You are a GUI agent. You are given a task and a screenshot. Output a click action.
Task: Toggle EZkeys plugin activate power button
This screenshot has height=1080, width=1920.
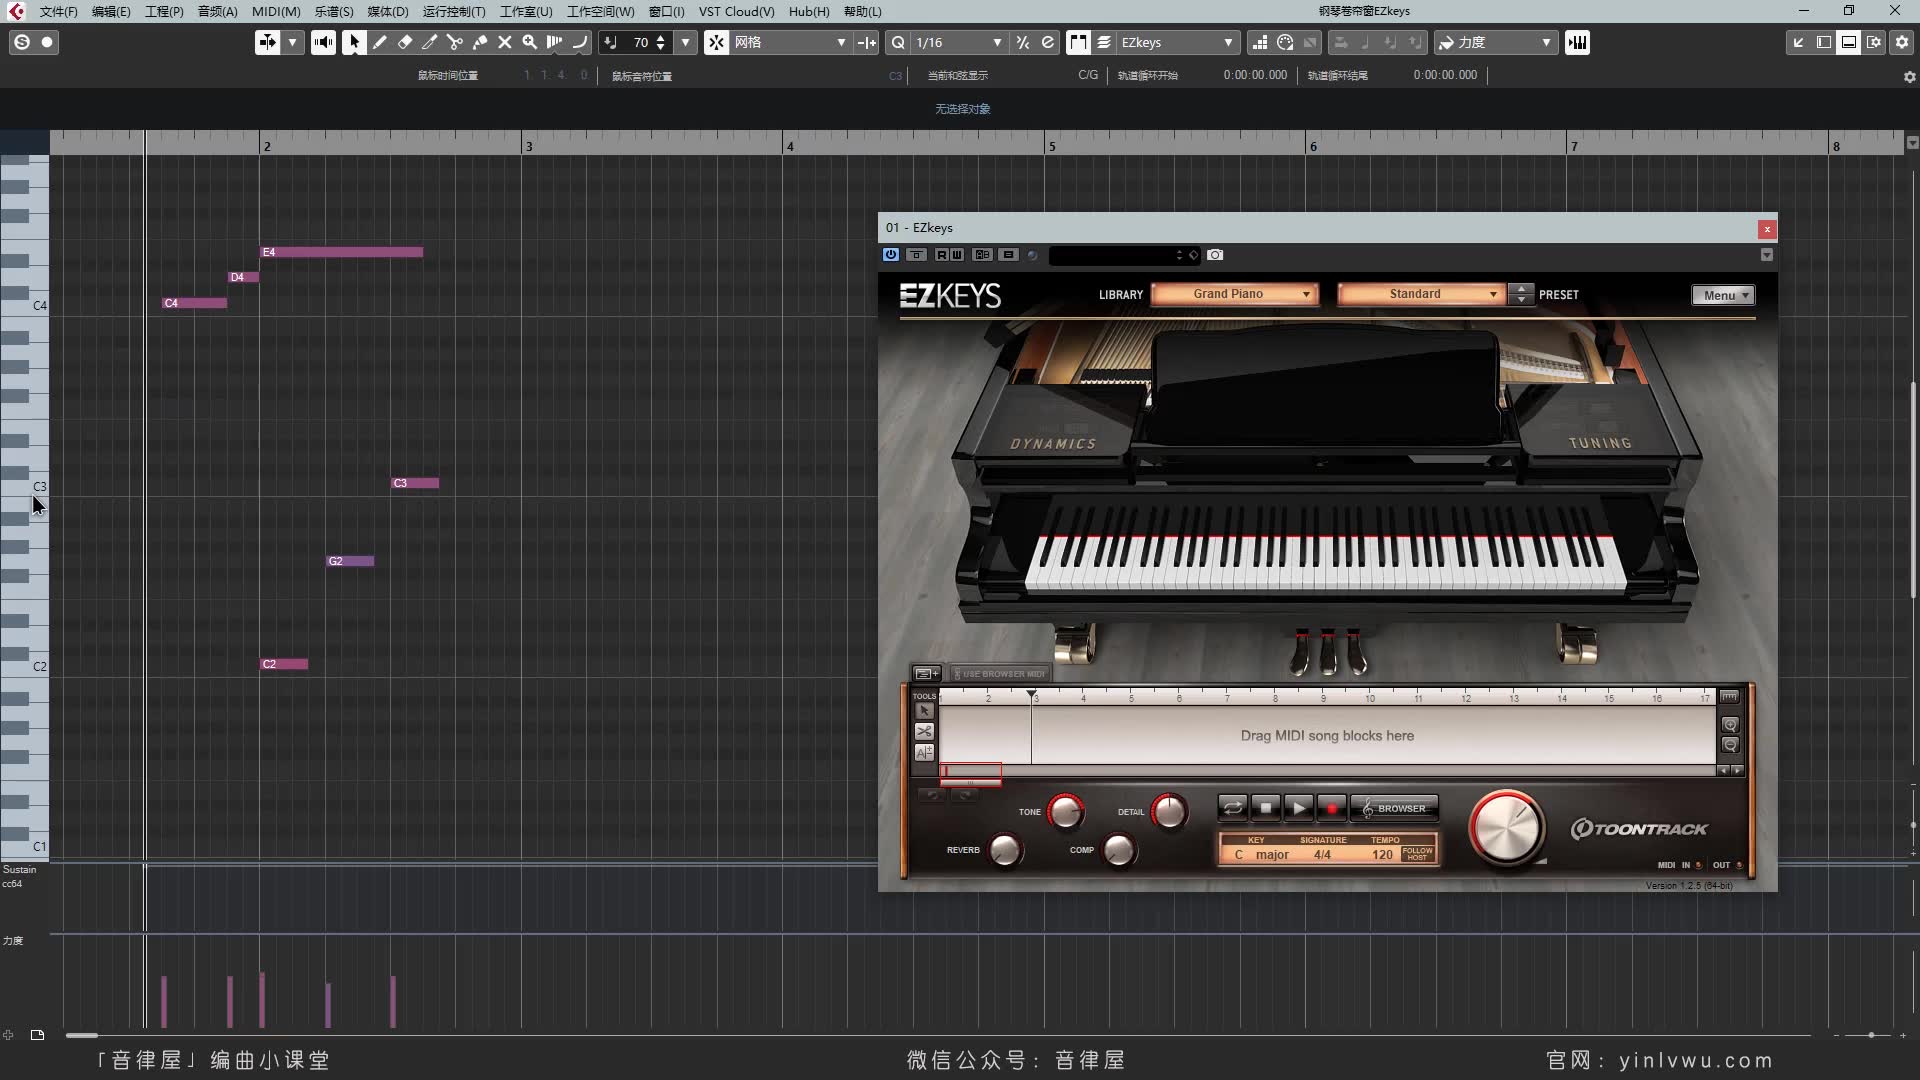coord(890,255)
